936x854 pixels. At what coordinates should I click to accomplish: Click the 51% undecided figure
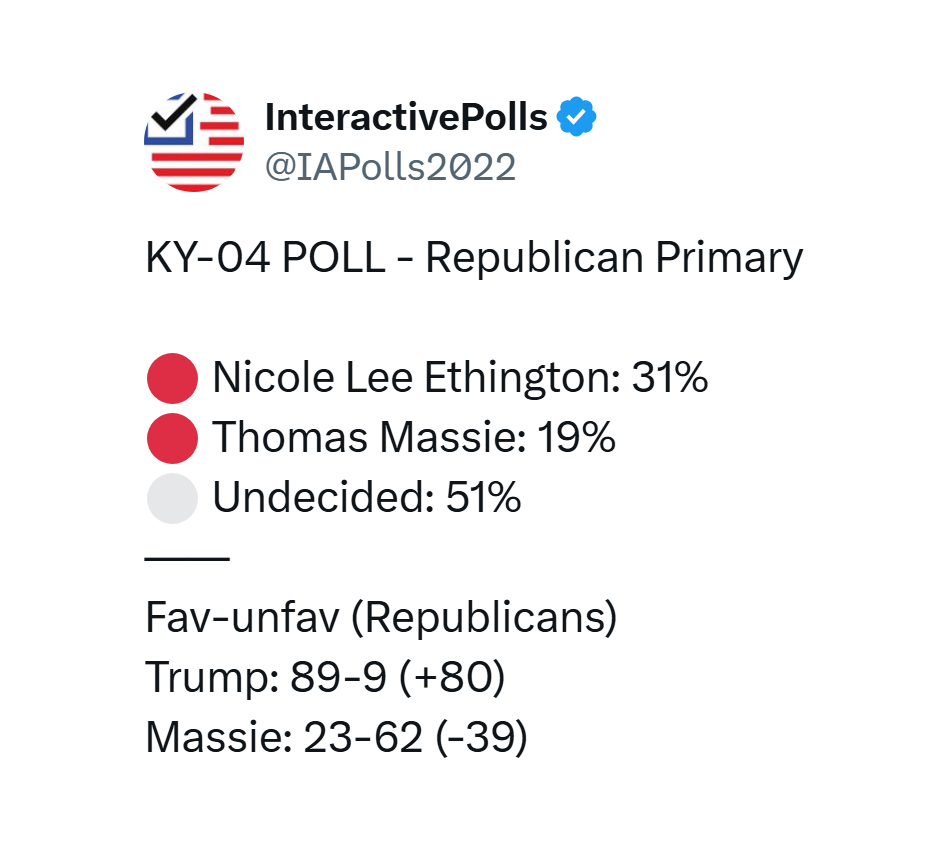pyautogui.click(x=484, y=497)
